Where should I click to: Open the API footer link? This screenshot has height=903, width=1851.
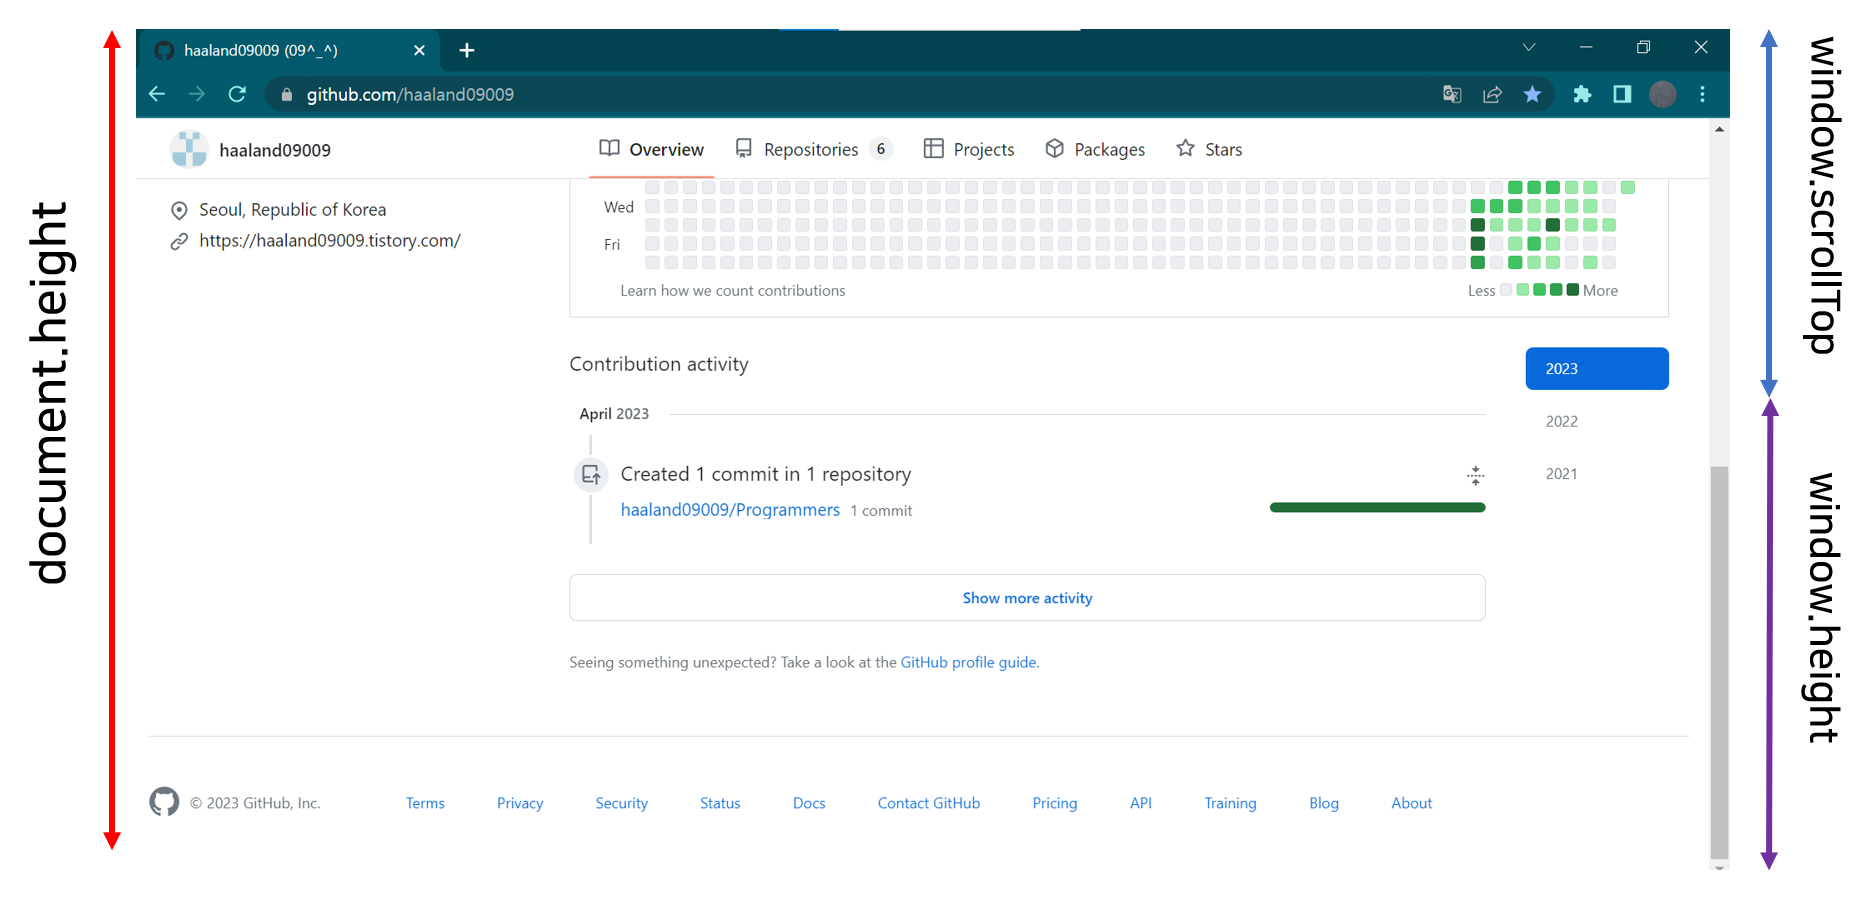(x=1141, y=803)
